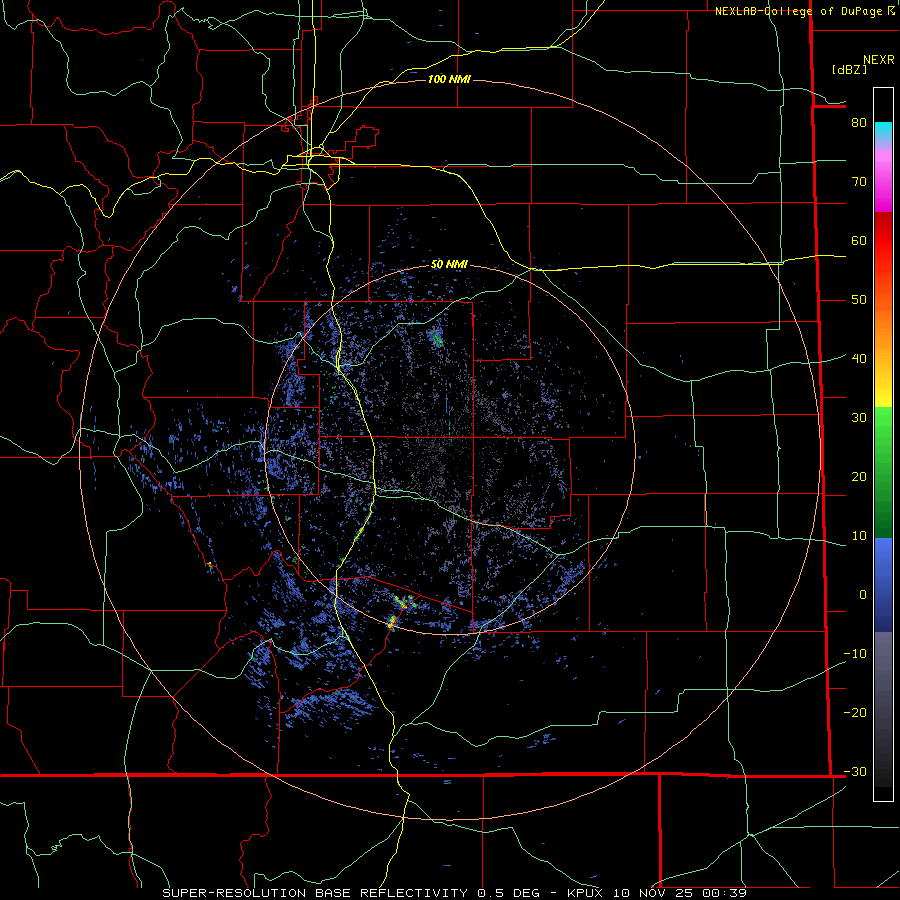Click the 50 NMI range ring label
The width and height of the screenshot is (900, 900).
pos(449,265)
